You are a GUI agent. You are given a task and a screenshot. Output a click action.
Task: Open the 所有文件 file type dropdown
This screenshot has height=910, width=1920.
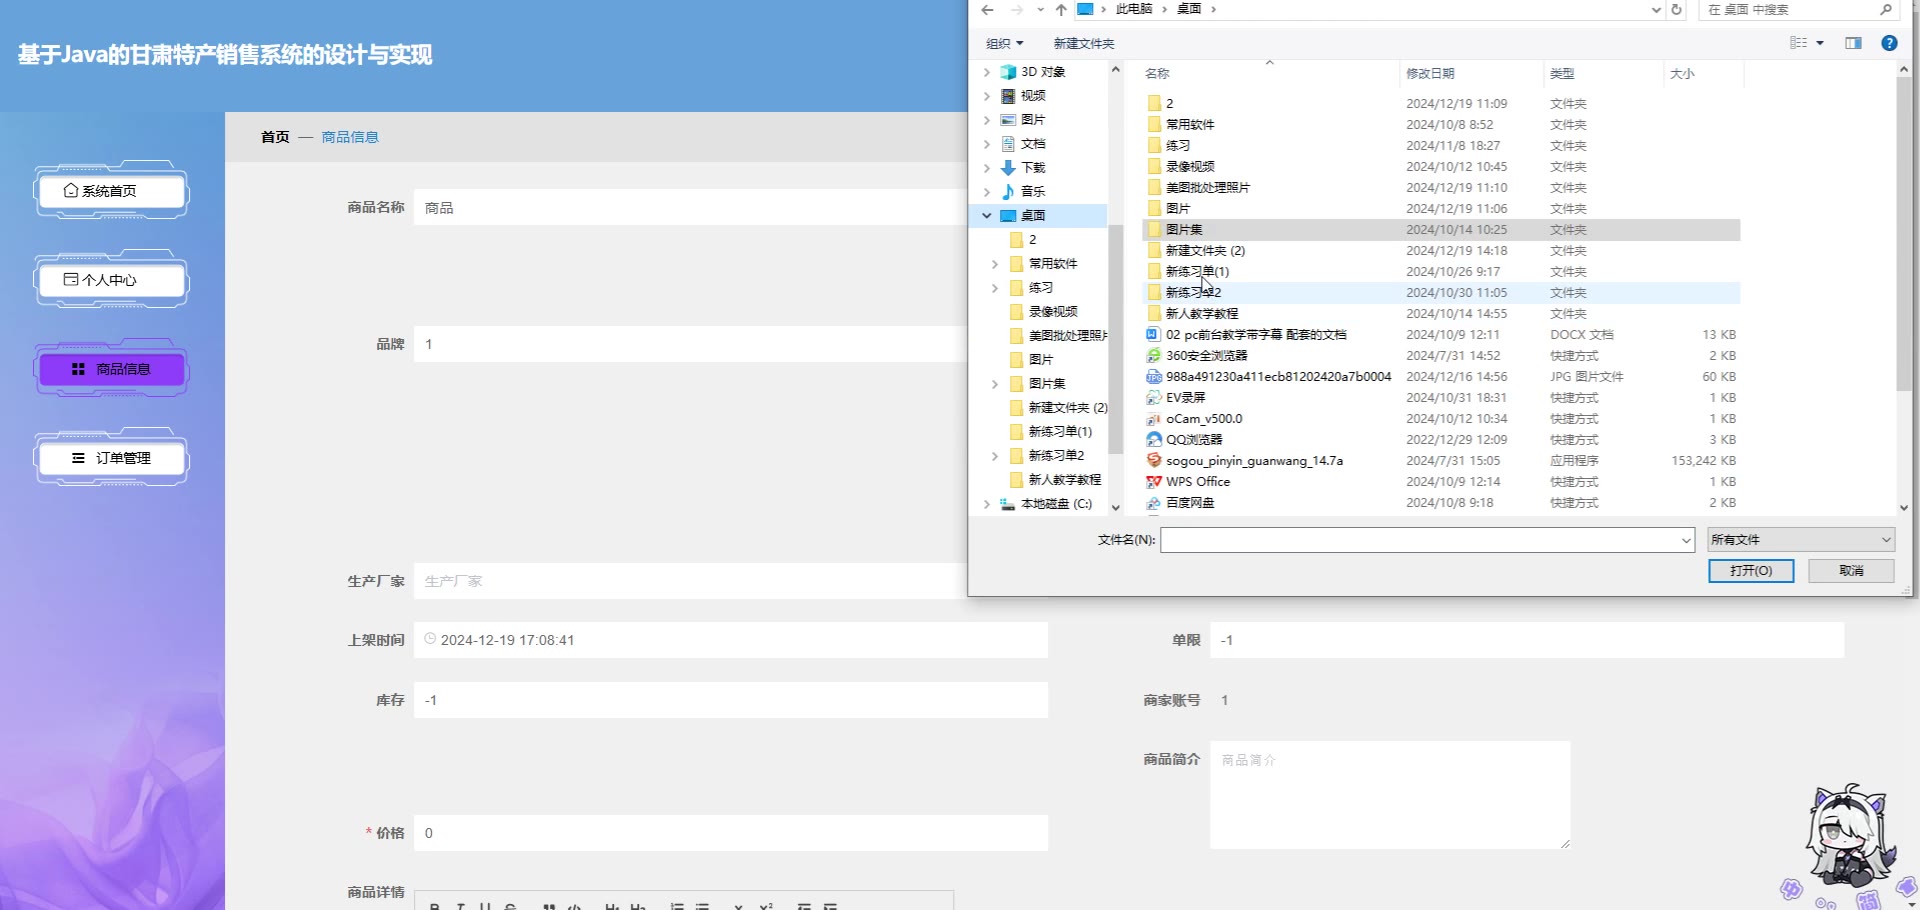click(1800, 540)
